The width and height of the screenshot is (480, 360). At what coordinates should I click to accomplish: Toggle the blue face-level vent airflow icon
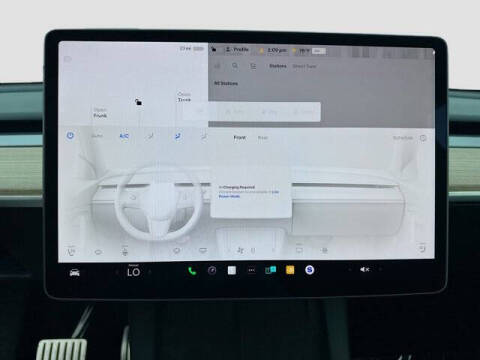coord(178,136)
